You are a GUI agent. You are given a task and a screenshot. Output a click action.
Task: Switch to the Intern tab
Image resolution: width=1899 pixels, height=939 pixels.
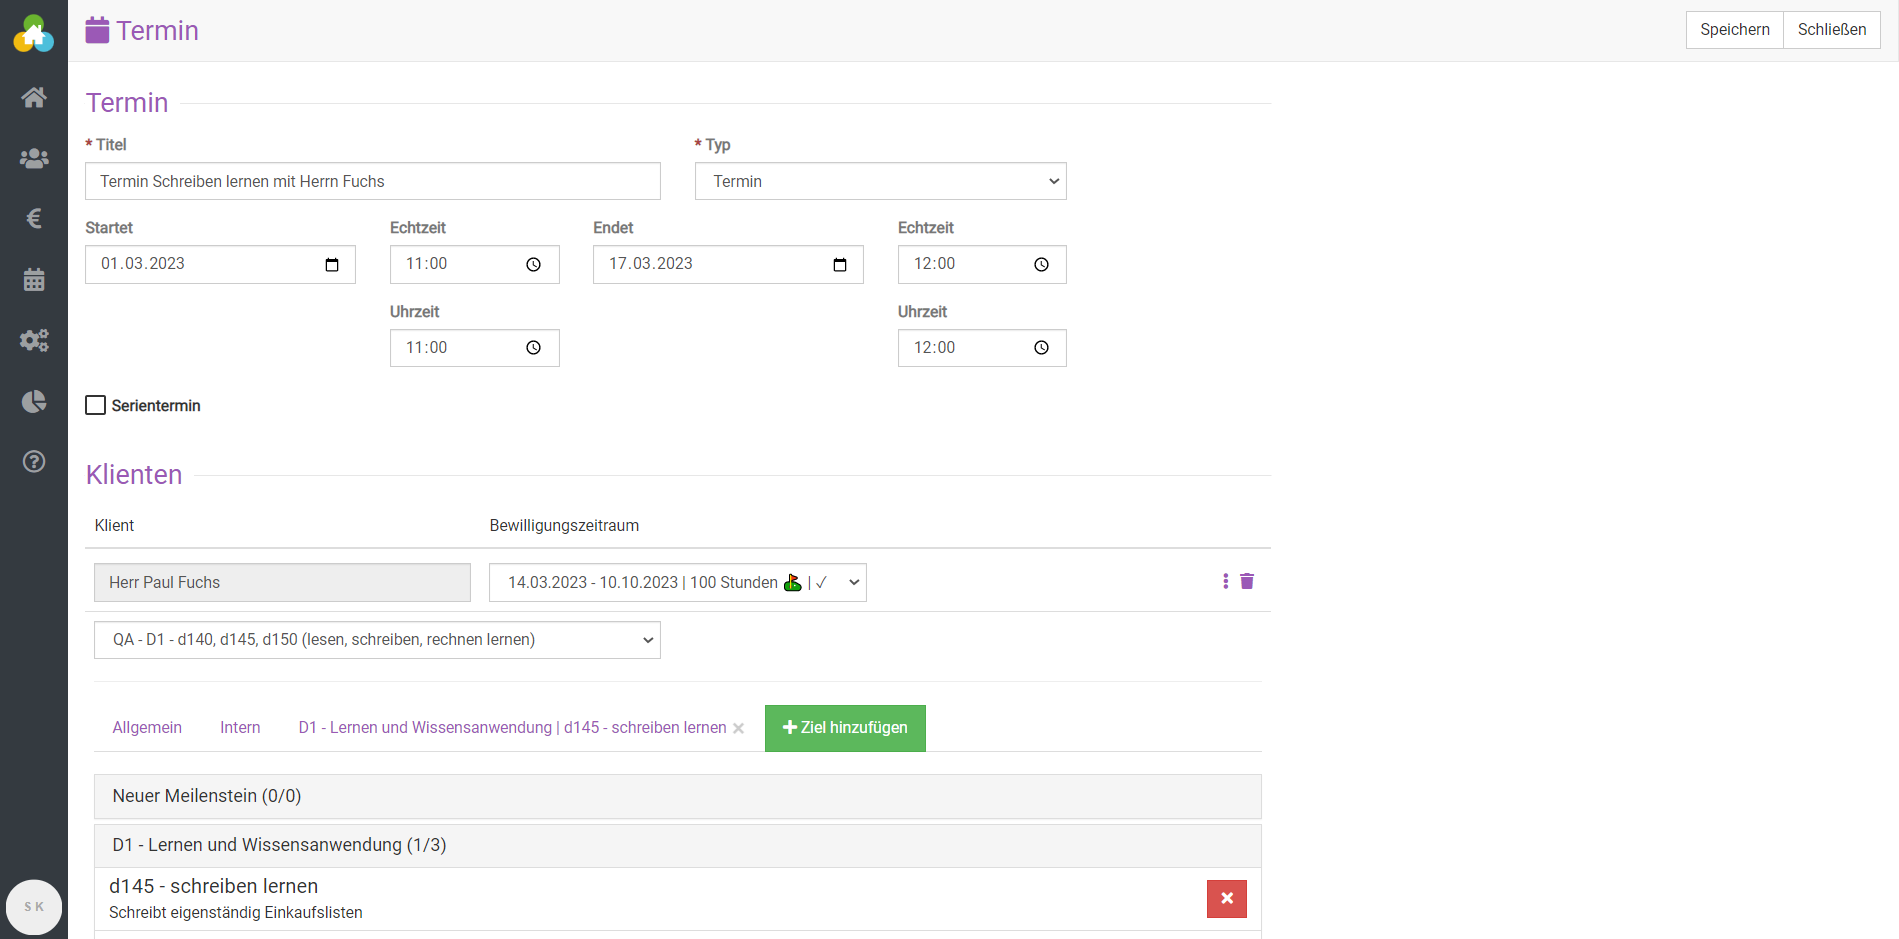pyautogui.click(x=240, y=728)
